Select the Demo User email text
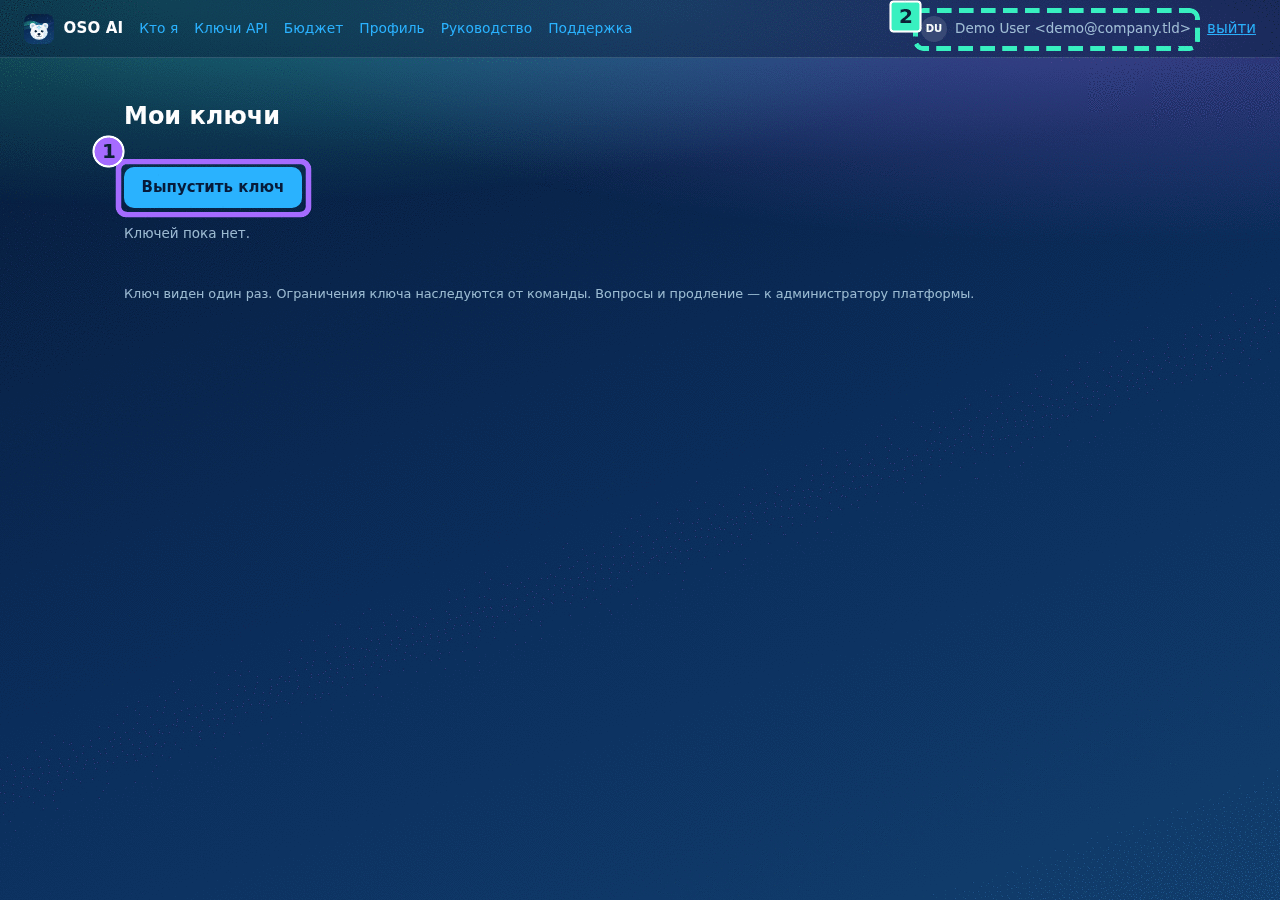The height and width of the screenshot is (900, 1280). tap(1073, 28)
